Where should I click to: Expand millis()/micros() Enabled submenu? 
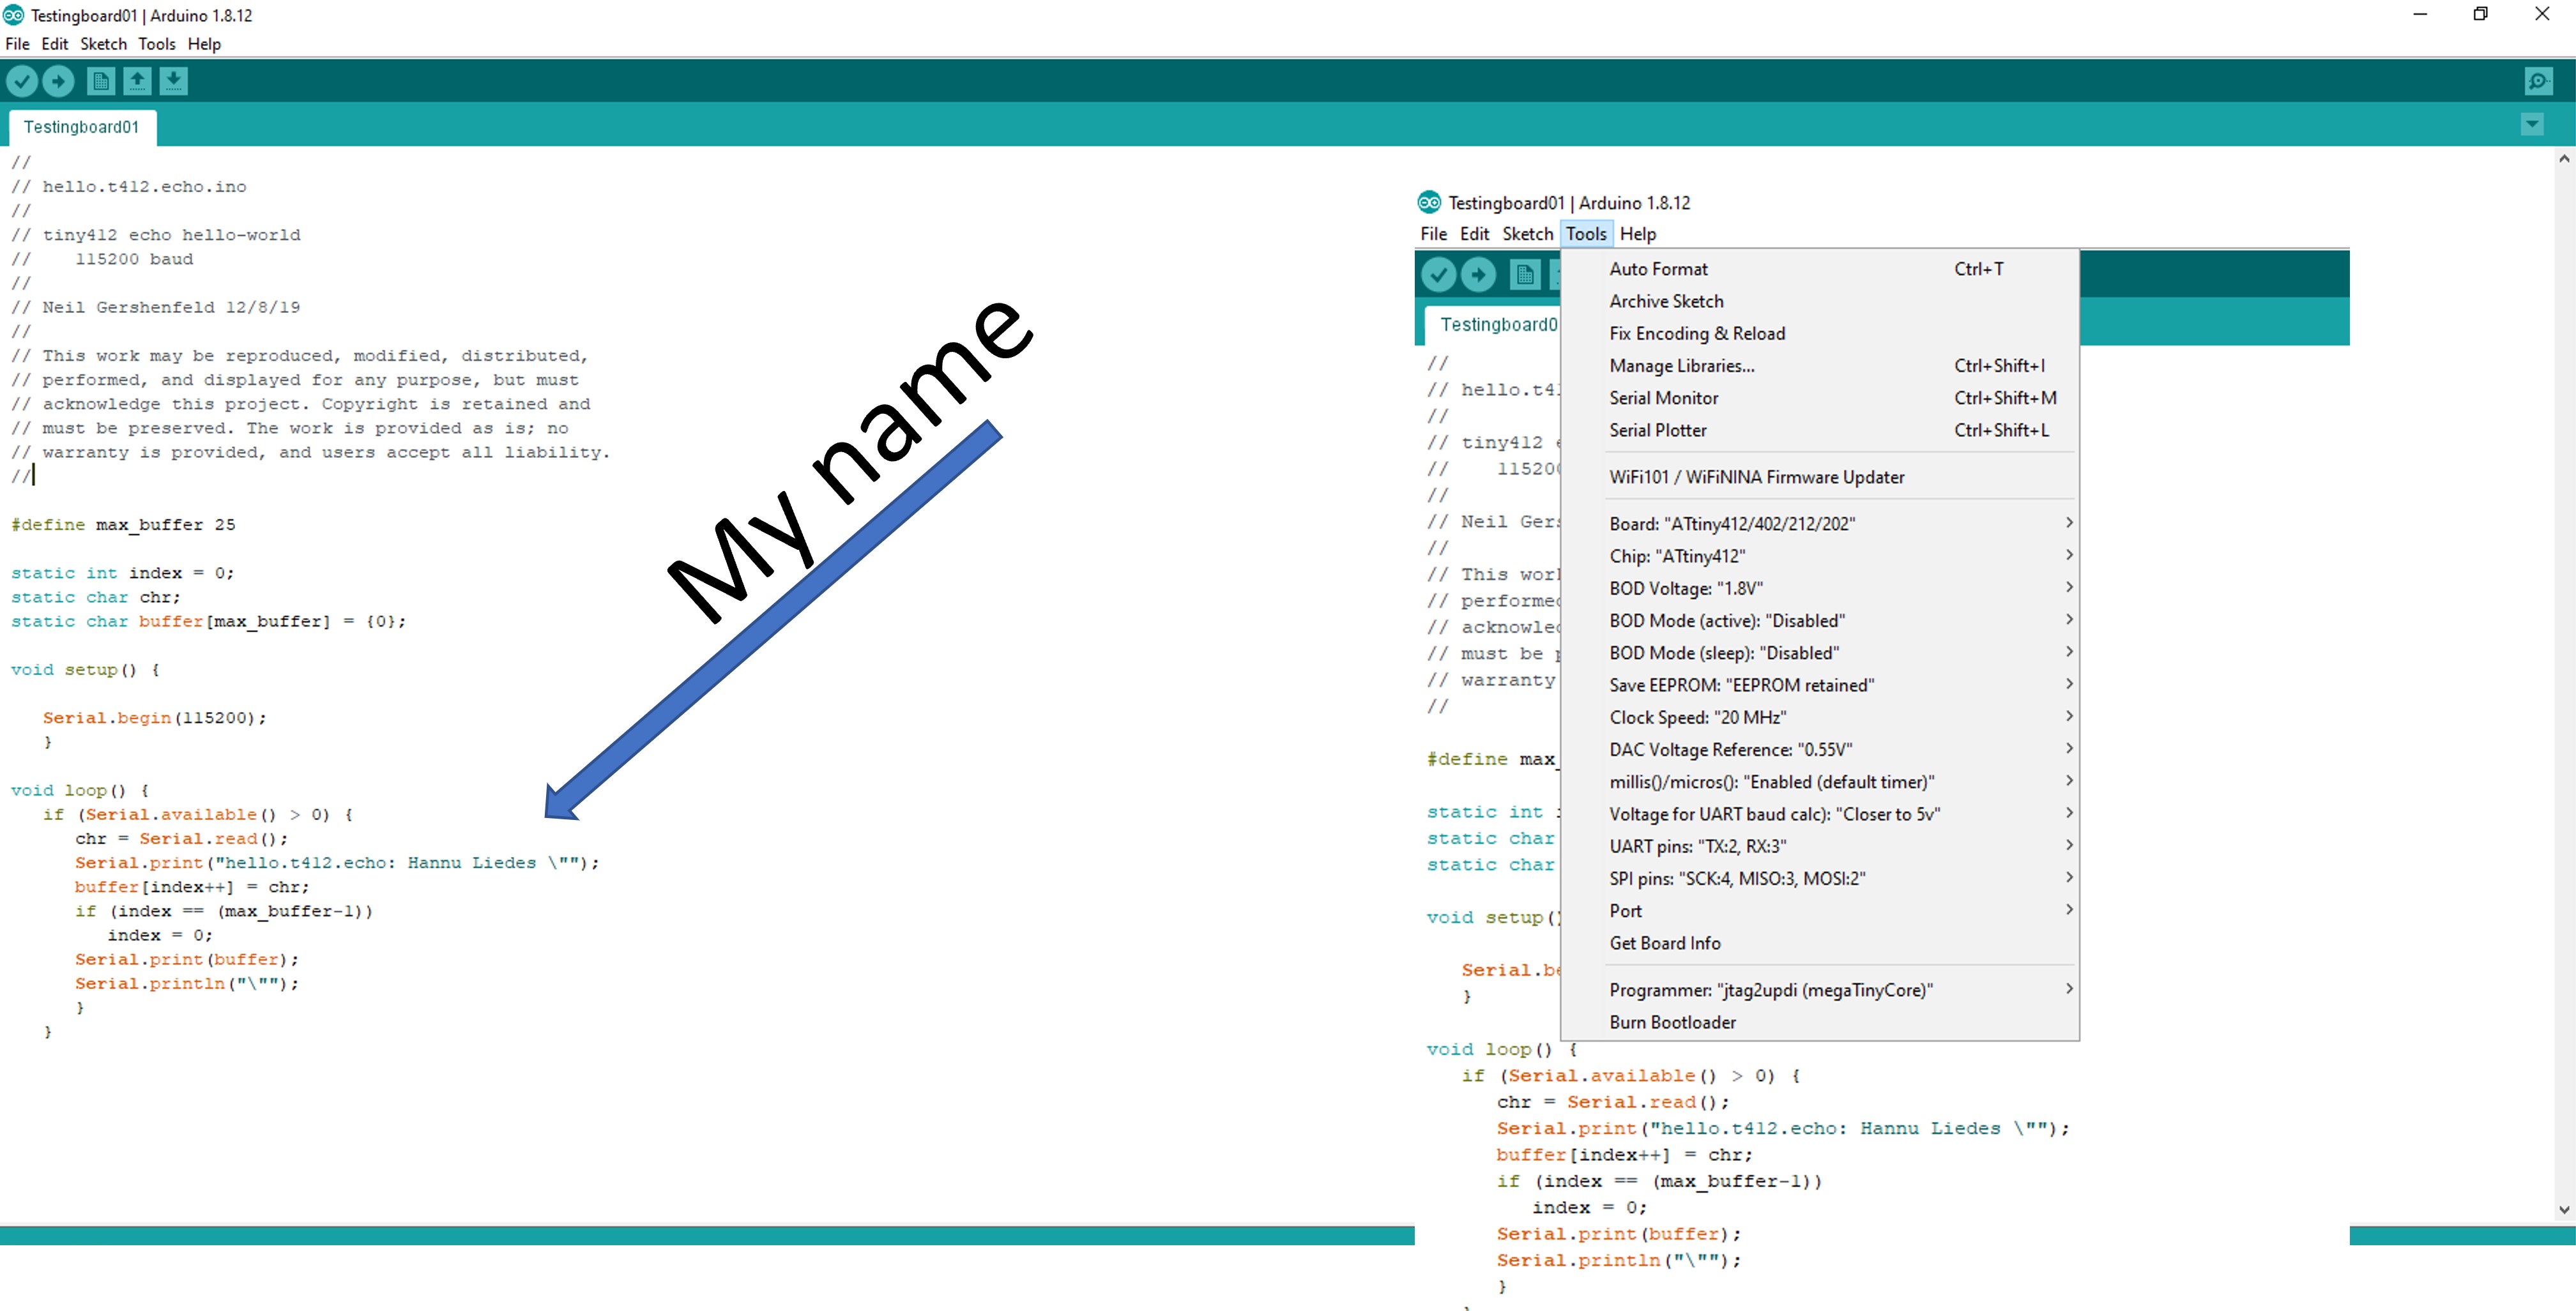(1819, 782)
